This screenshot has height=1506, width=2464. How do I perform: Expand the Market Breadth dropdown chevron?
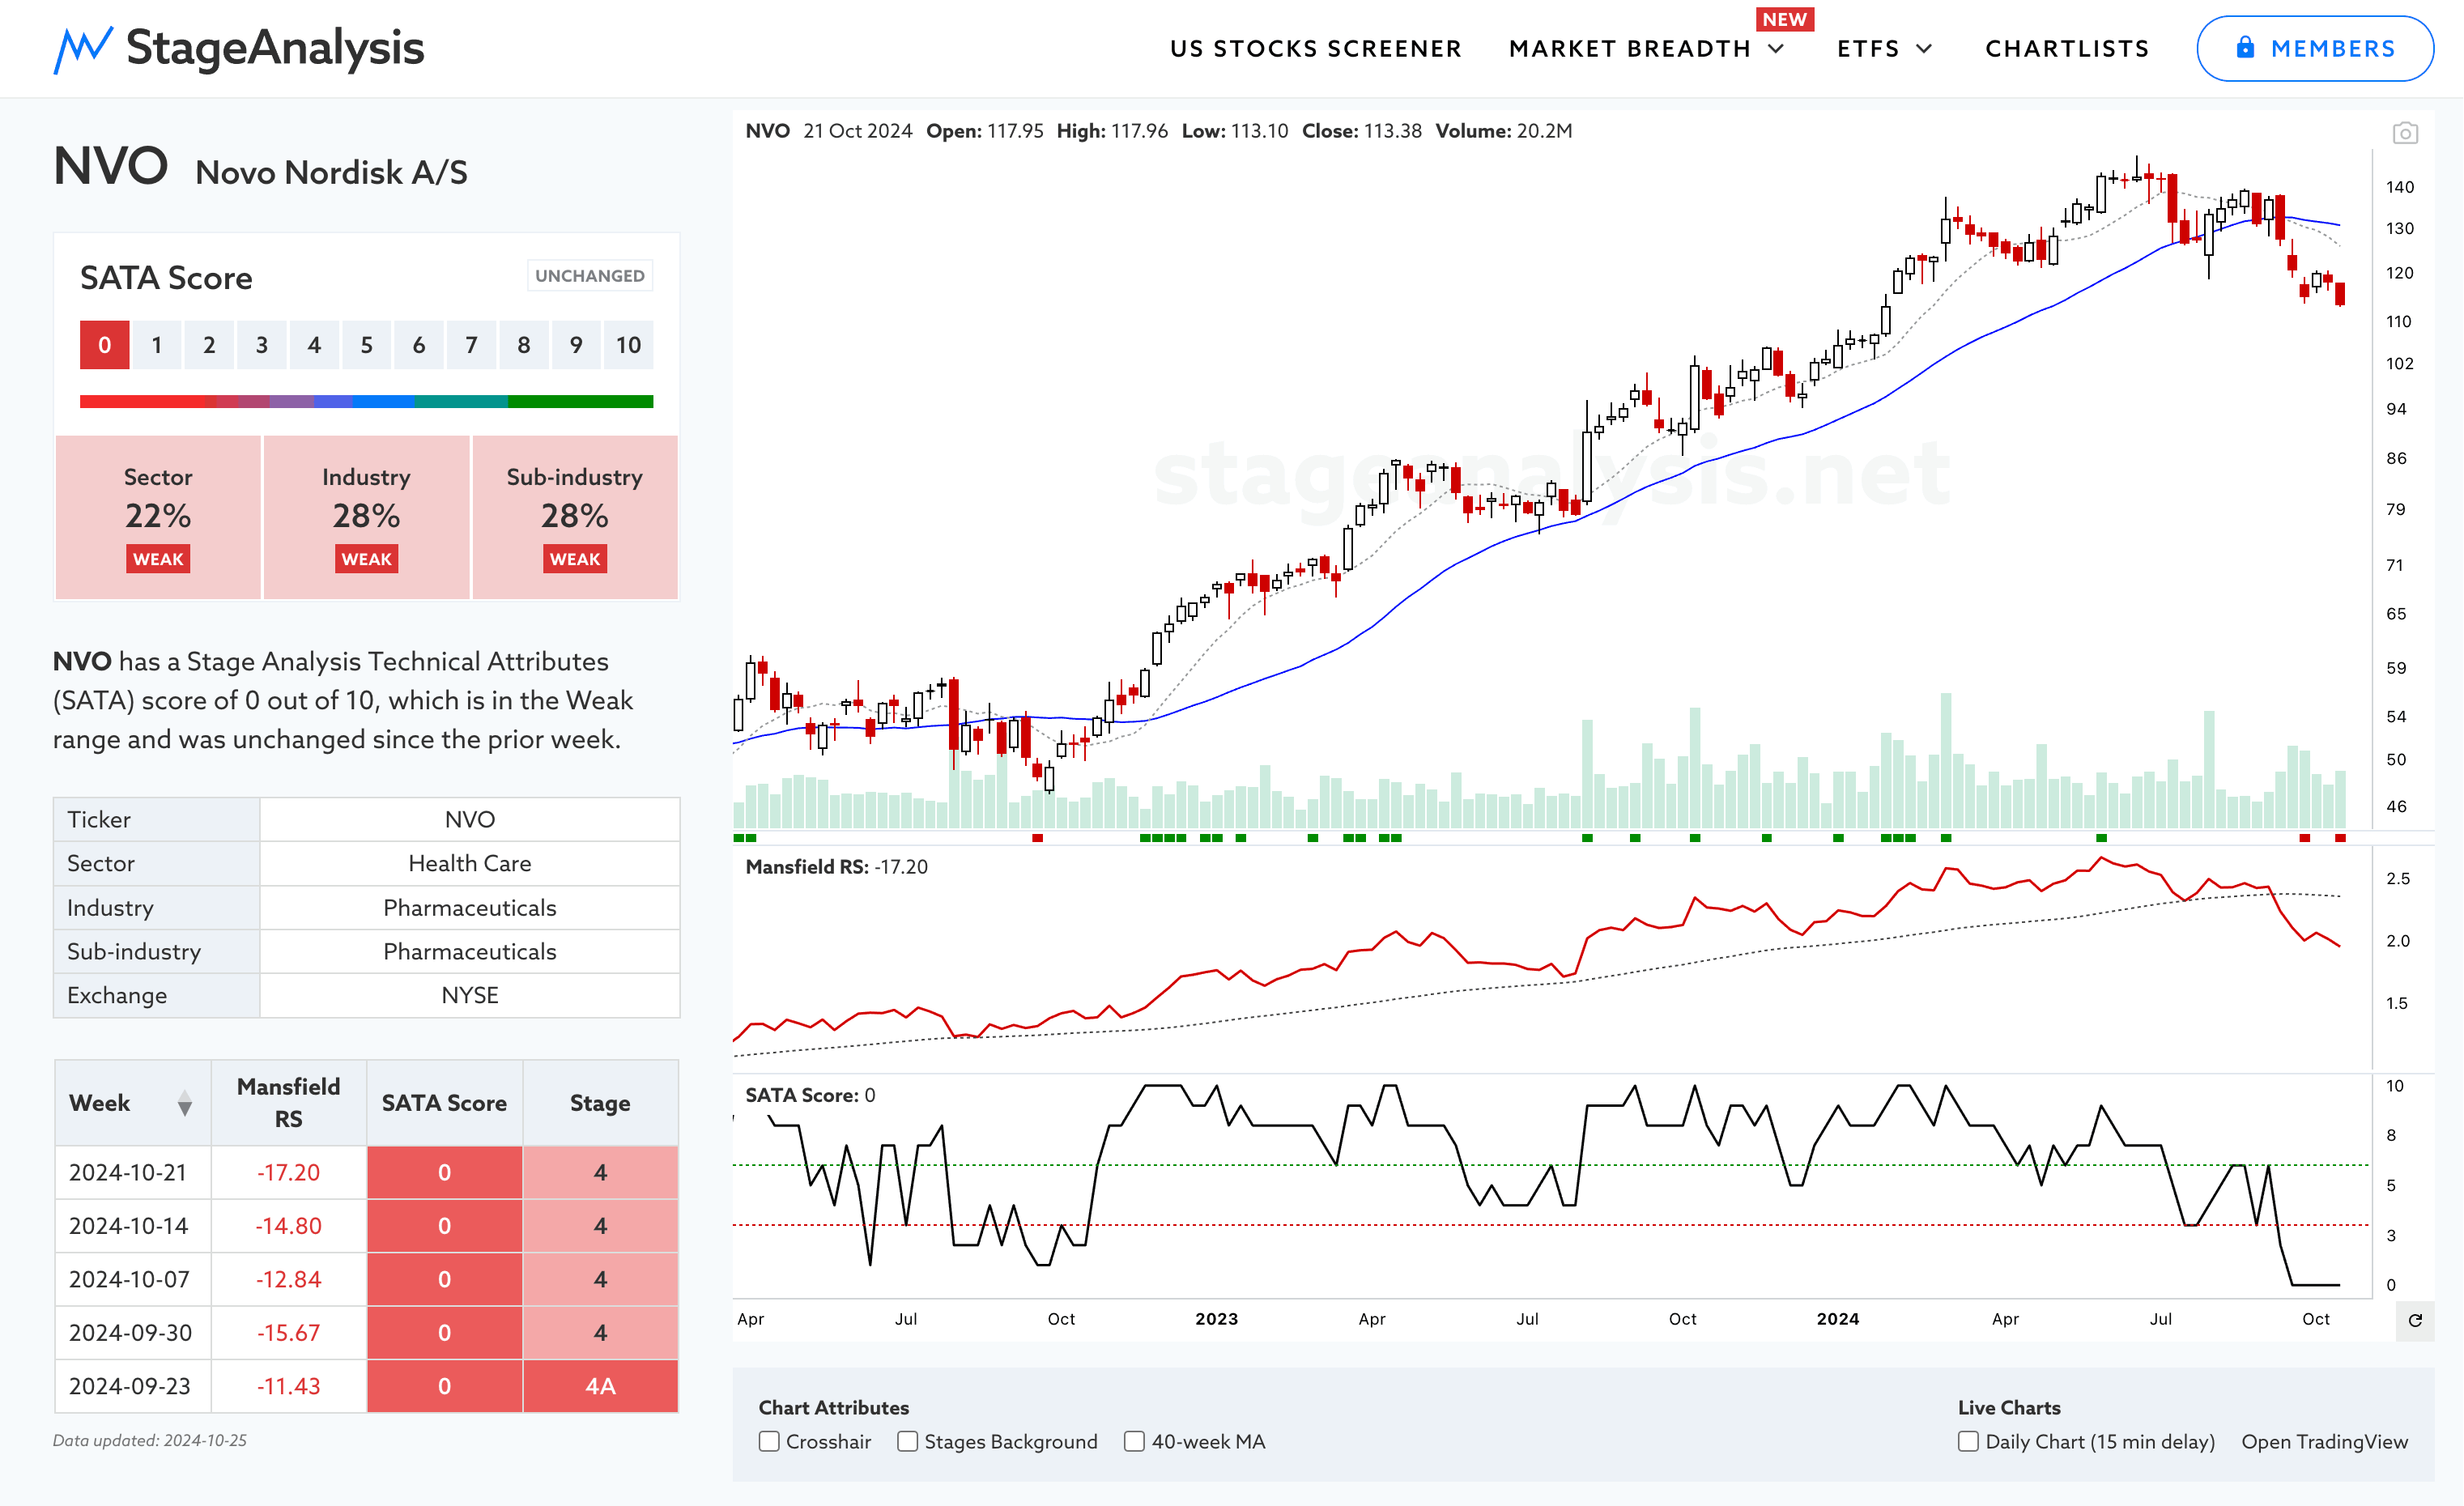point(1776,48)
